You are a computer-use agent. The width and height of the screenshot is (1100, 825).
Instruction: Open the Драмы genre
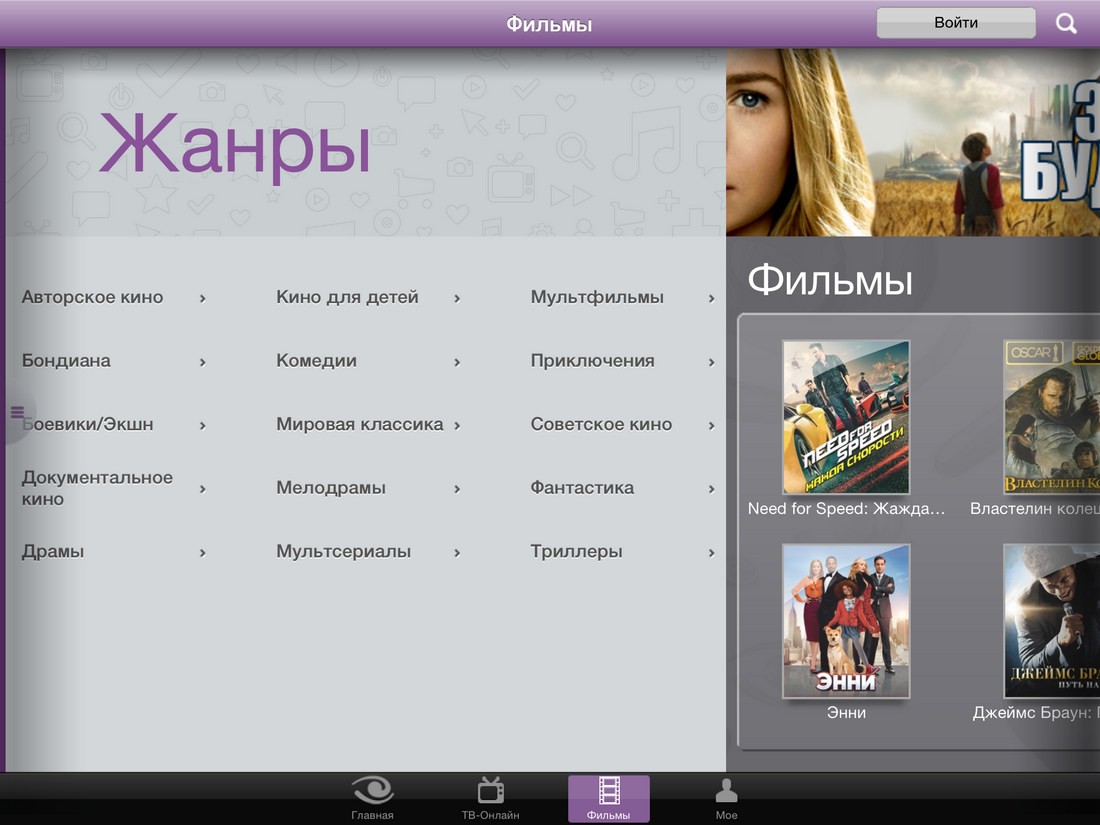coord(53,551)
